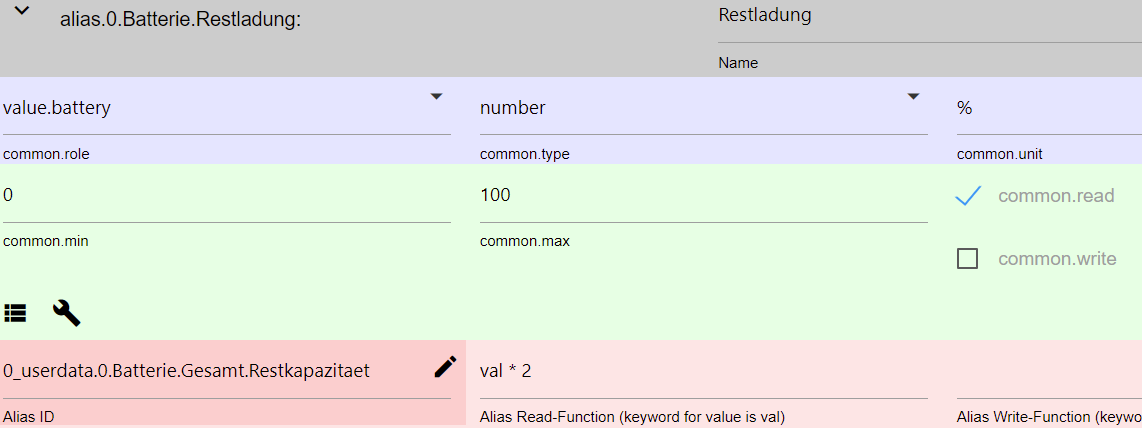Click the common.write label text
The height and width of the screenshot is (437, 1142).
pyautogui.click(x=1056, y=259)
